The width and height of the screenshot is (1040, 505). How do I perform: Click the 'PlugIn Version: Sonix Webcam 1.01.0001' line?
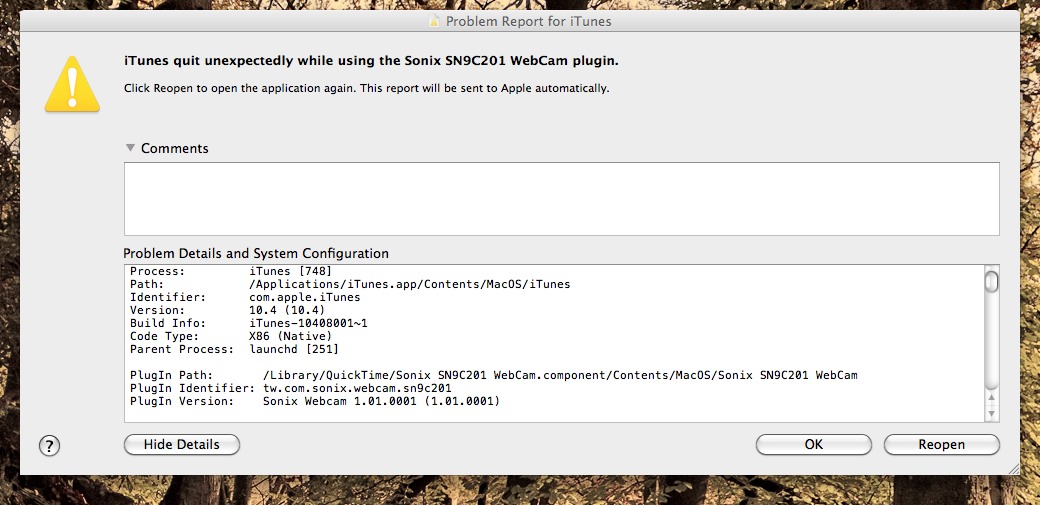tap(314, 401)
